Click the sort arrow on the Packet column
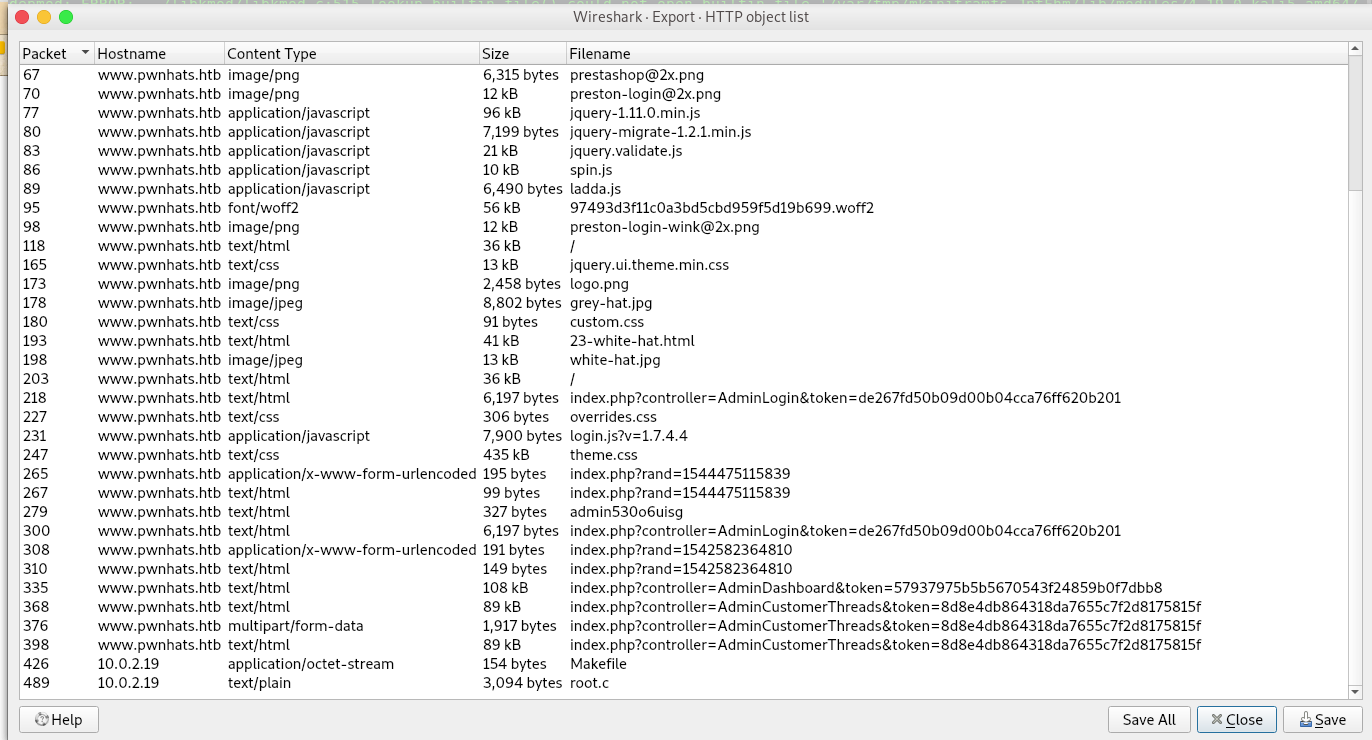 tap(85, 53)
